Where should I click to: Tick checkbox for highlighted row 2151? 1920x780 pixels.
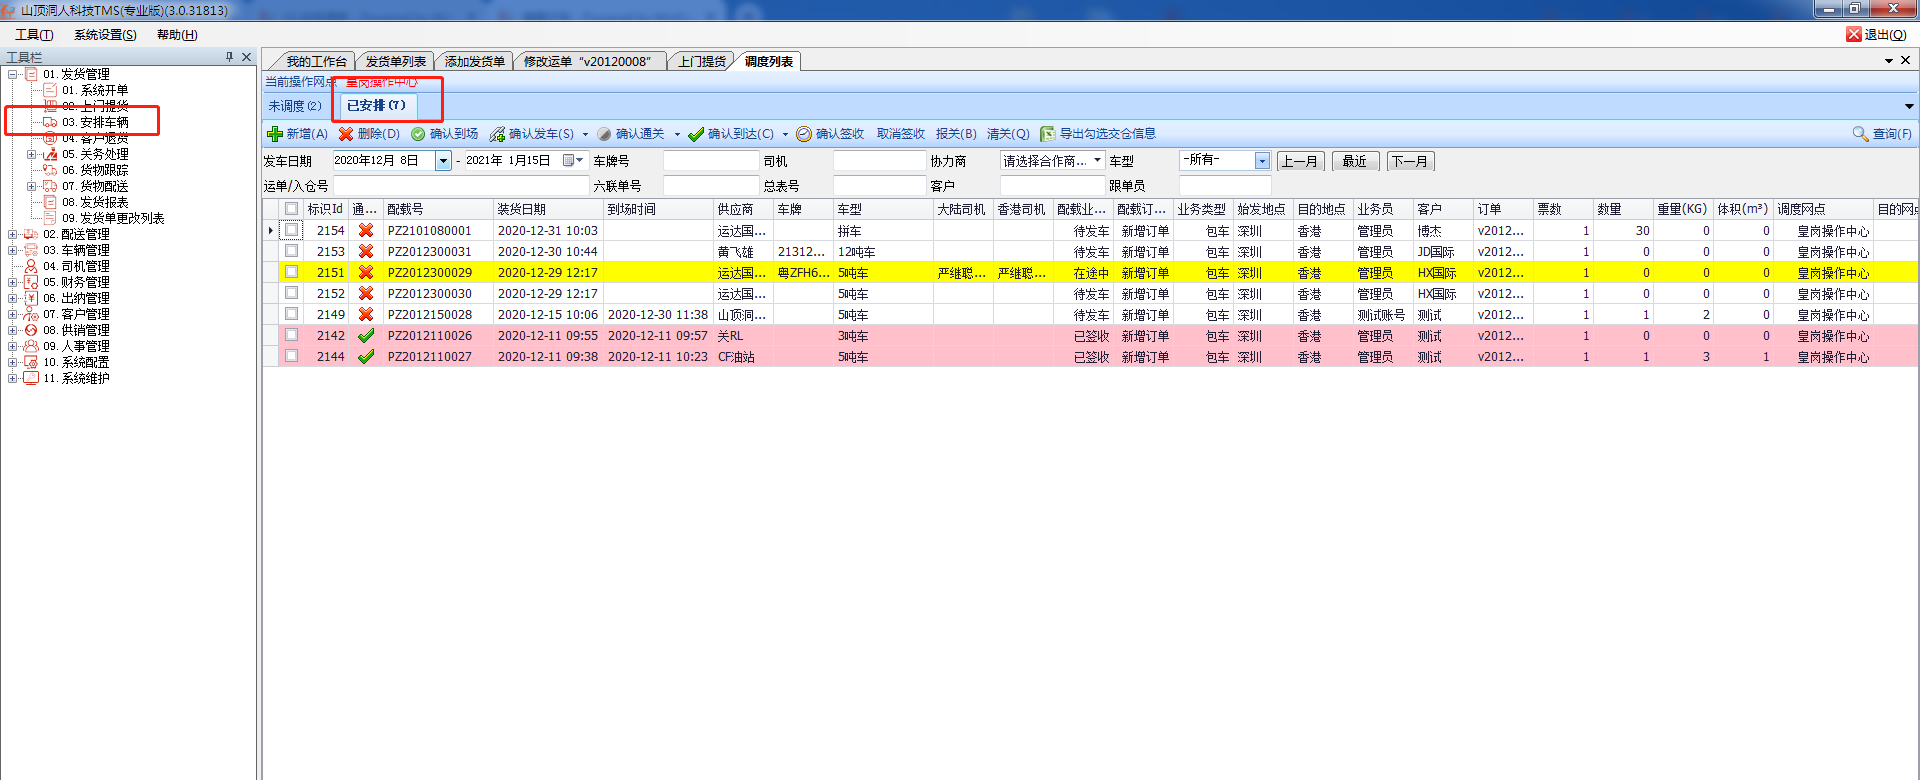tap(291, 272)
